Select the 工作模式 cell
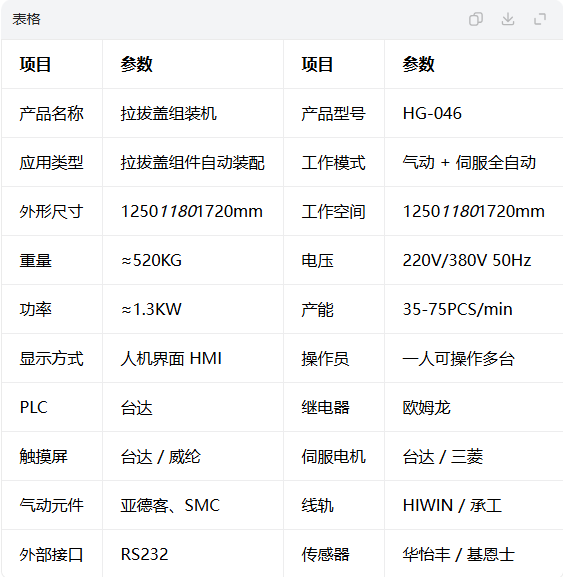The image size is (563, 577). click(x=333, y=163)
